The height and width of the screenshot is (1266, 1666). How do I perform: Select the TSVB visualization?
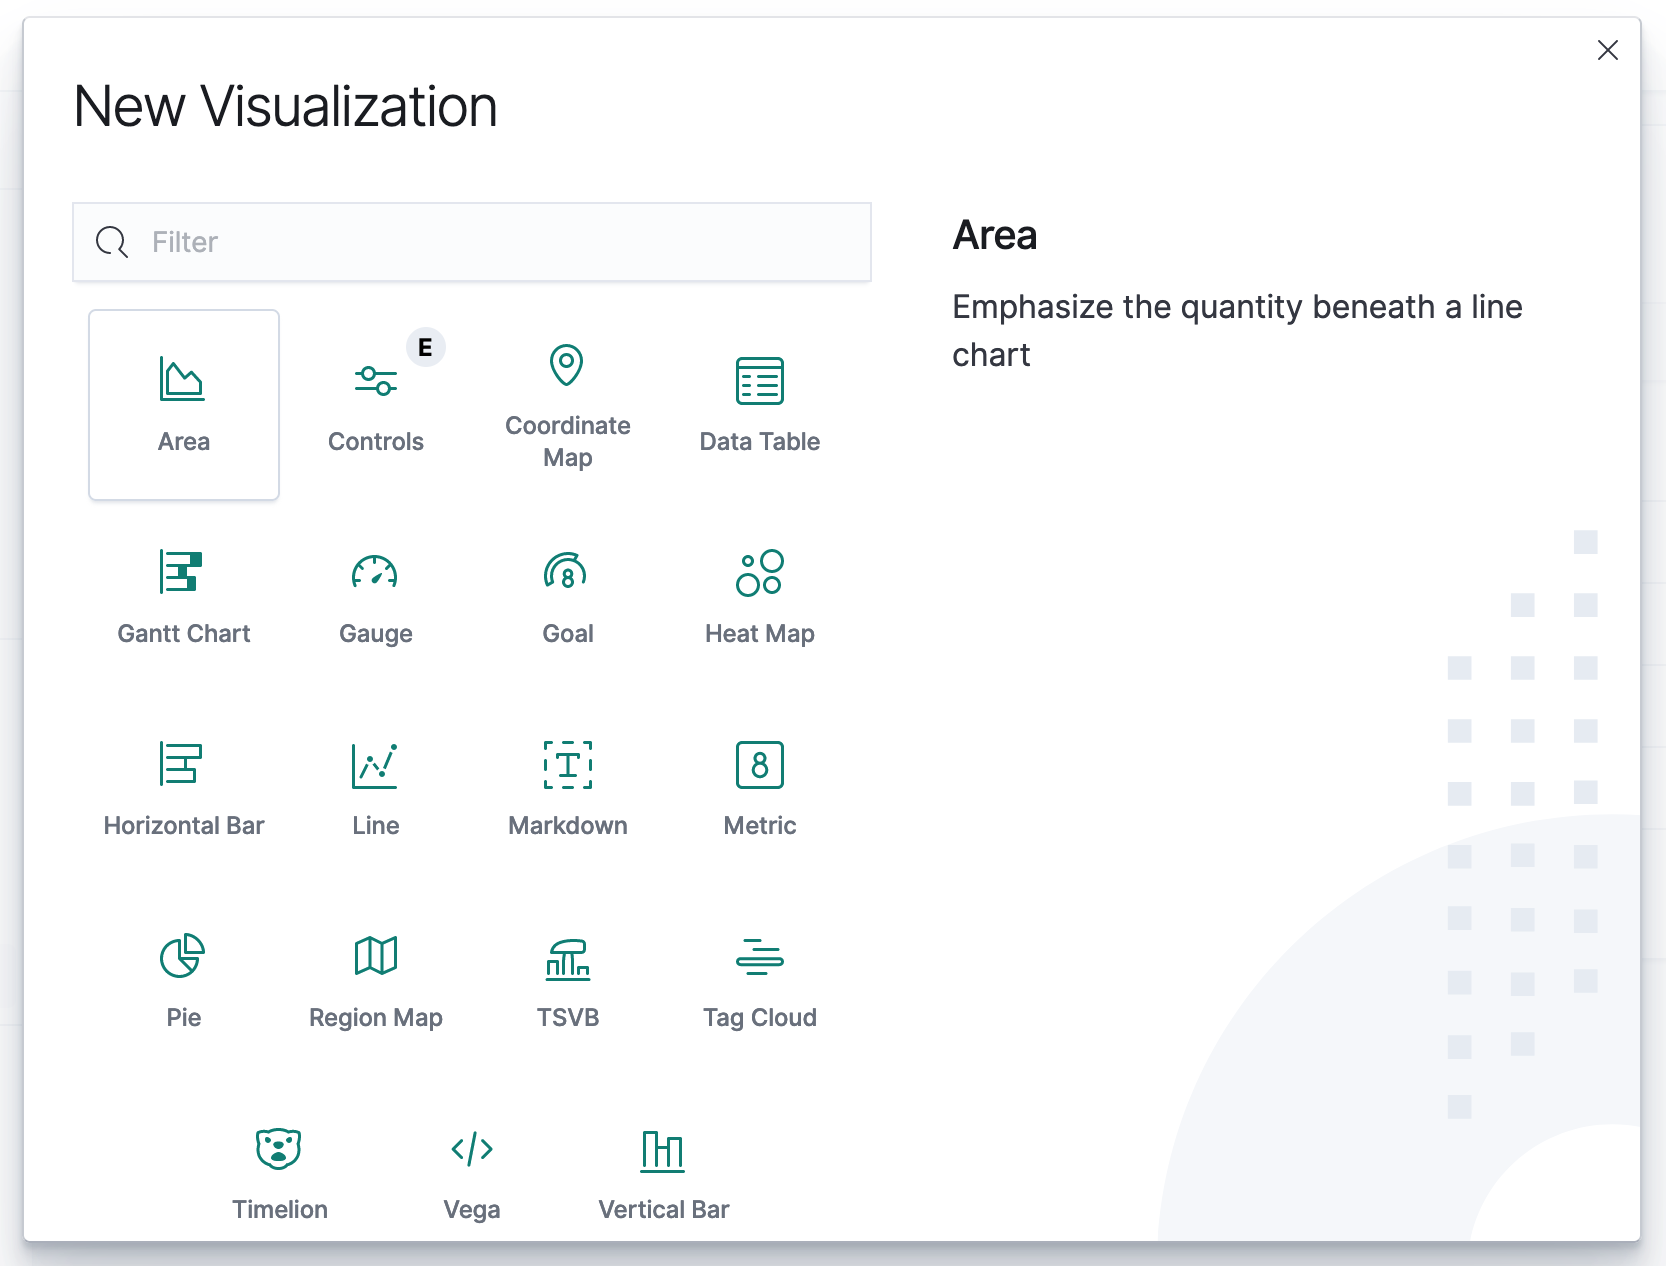[567, 959]
